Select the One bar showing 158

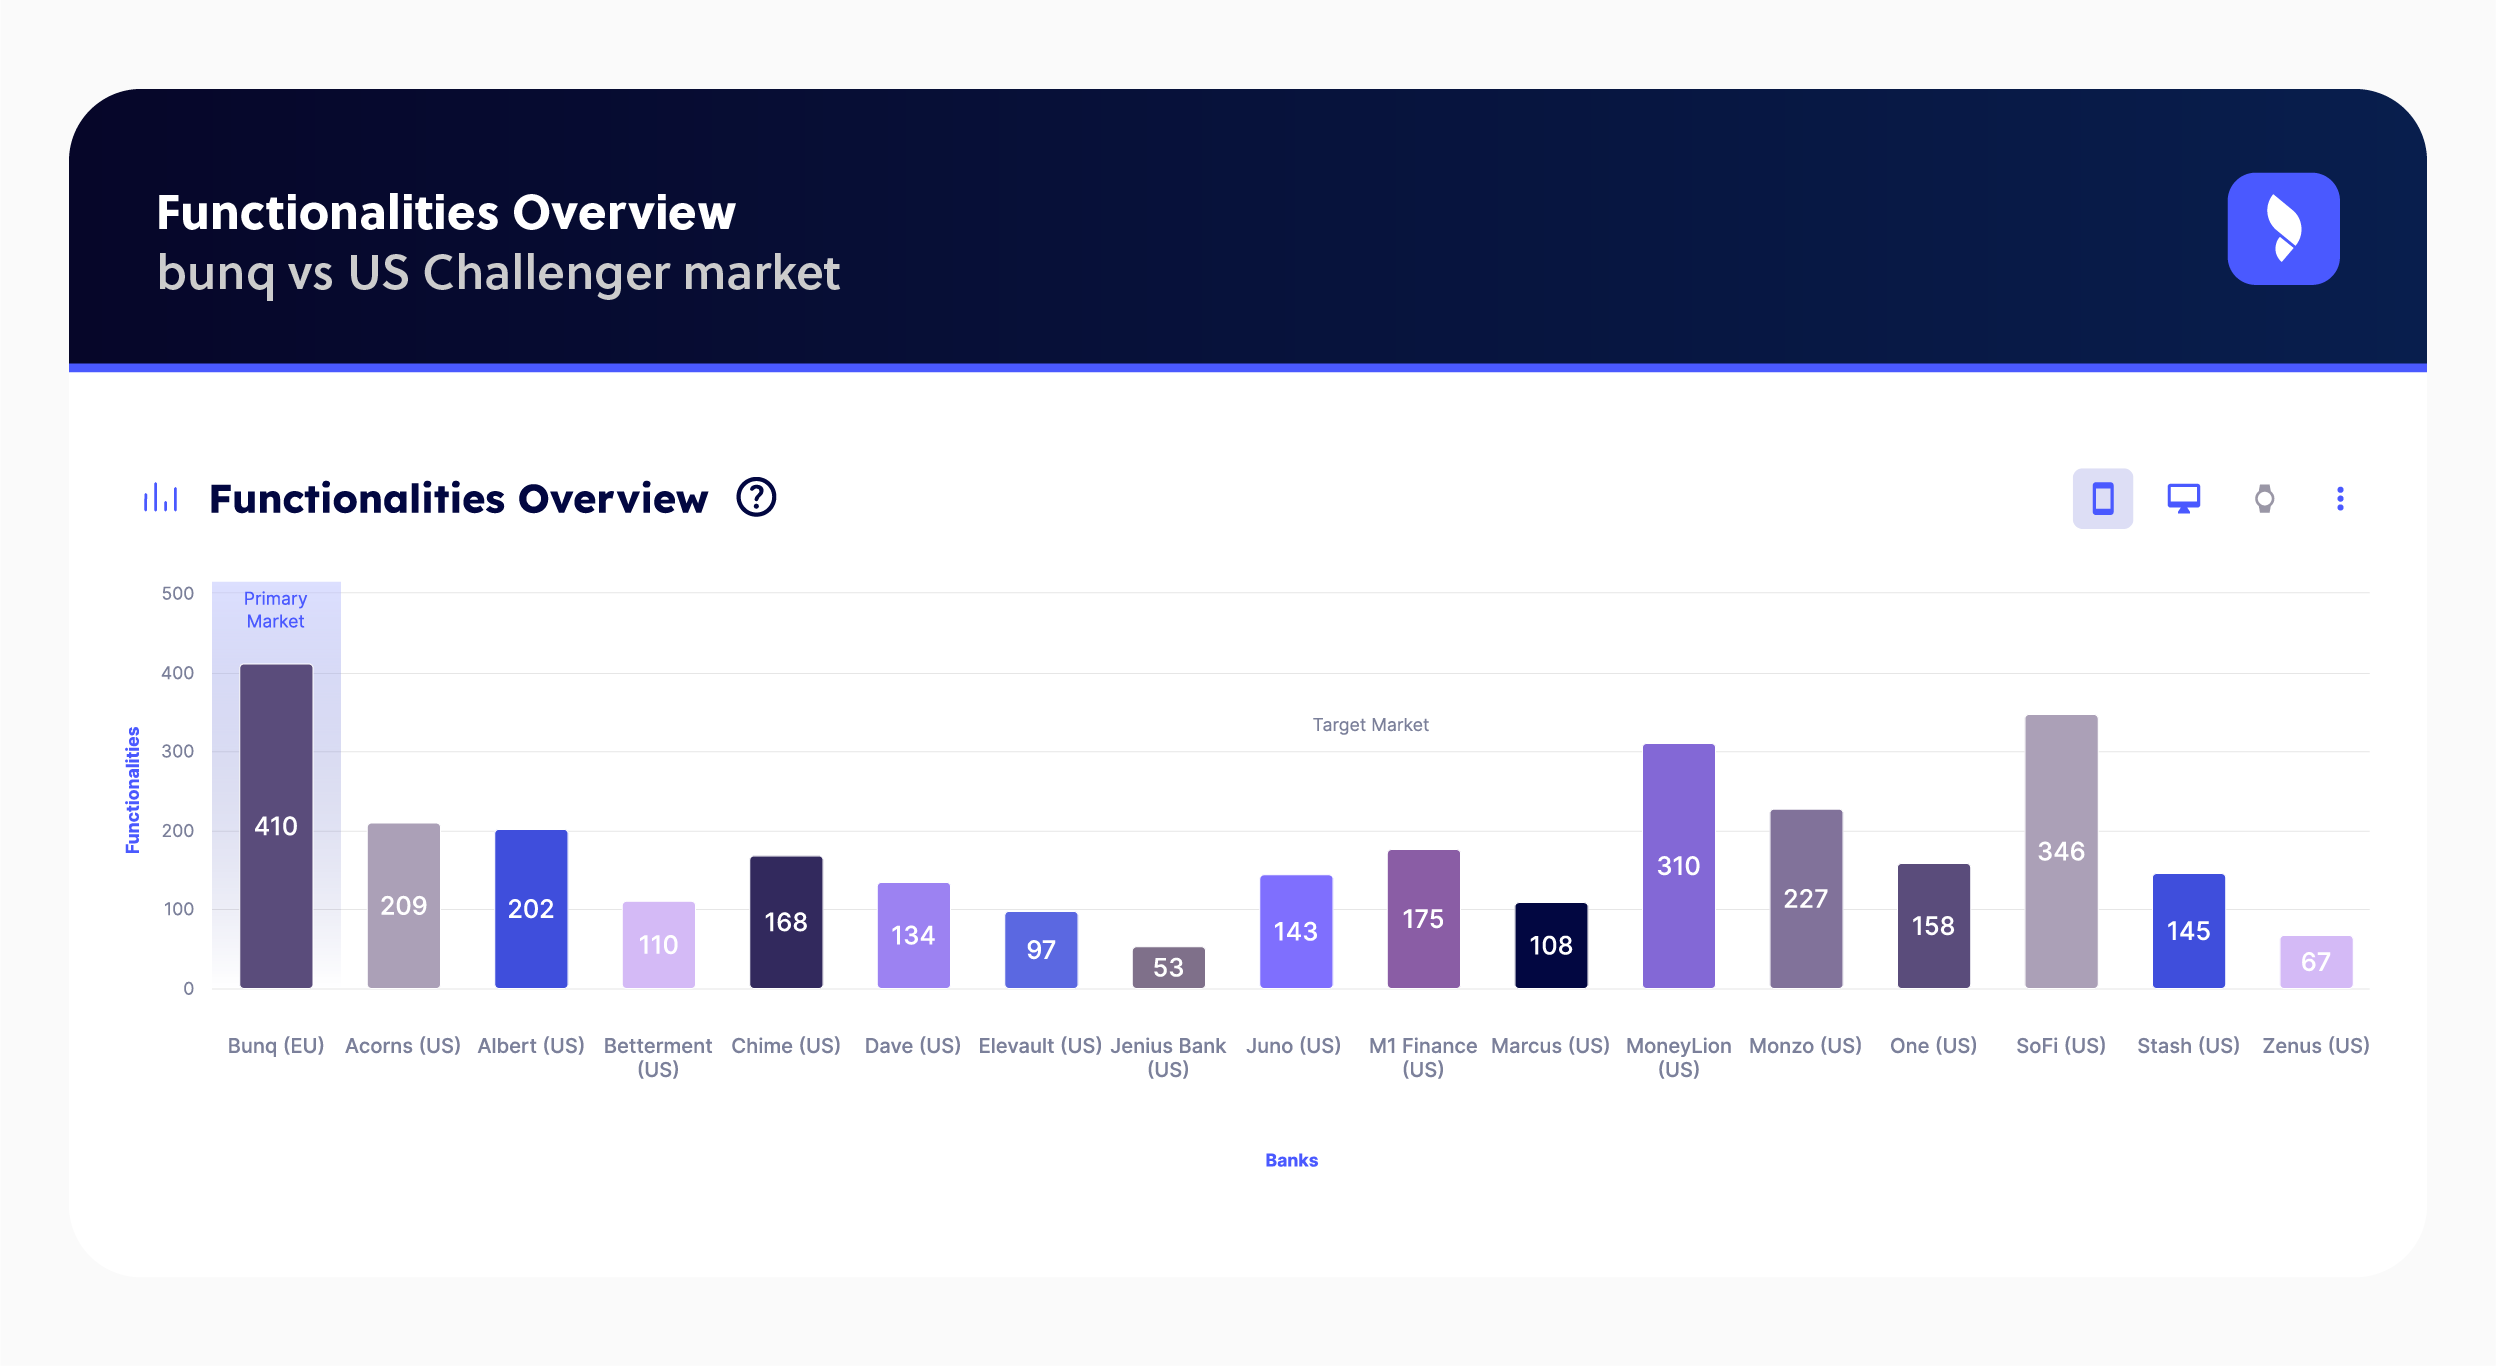coord(1933,926)
